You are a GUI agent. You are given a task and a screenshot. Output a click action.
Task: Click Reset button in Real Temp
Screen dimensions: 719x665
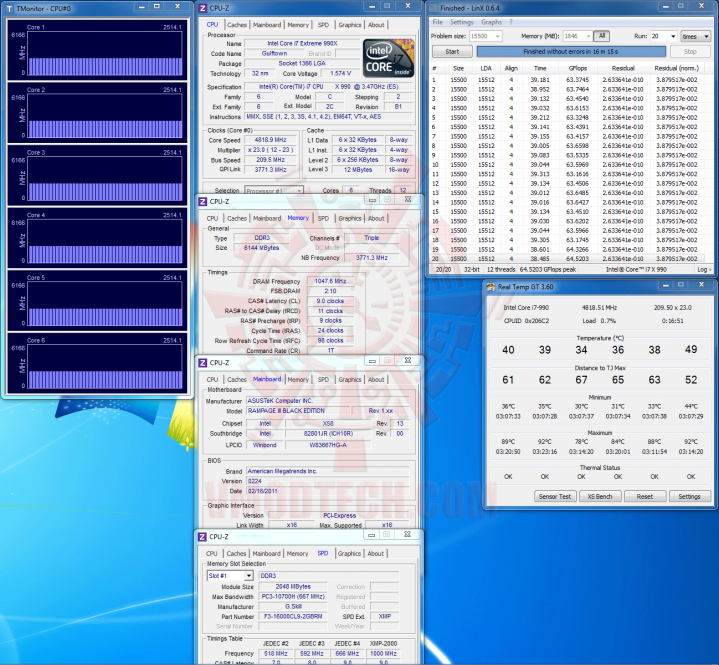point(645,496)
